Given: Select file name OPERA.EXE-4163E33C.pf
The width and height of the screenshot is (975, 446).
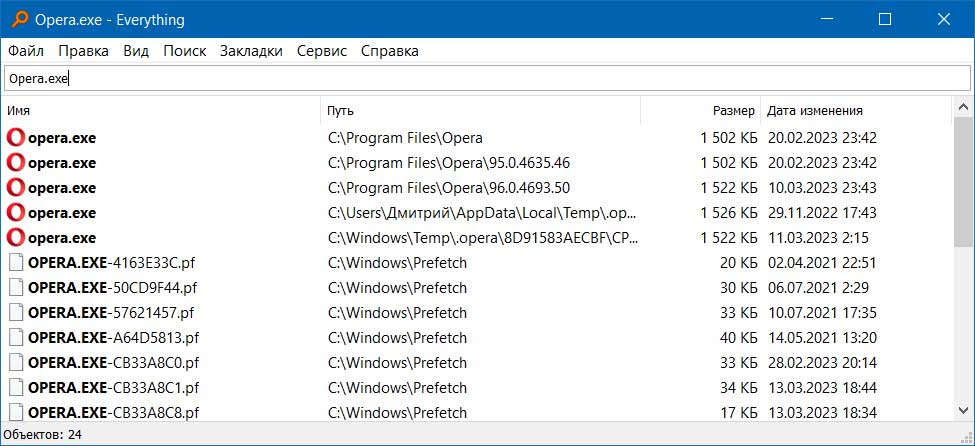Looking at the screenshot, I should pos(112,262).
